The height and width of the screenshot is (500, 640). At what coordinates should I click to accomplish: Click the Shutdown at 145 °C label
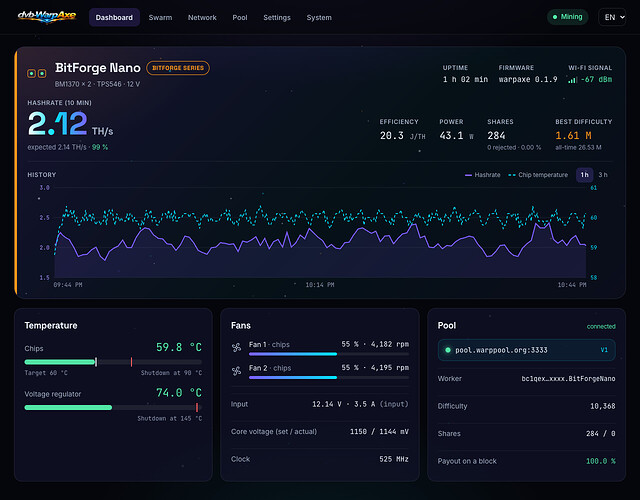point(169,419)
